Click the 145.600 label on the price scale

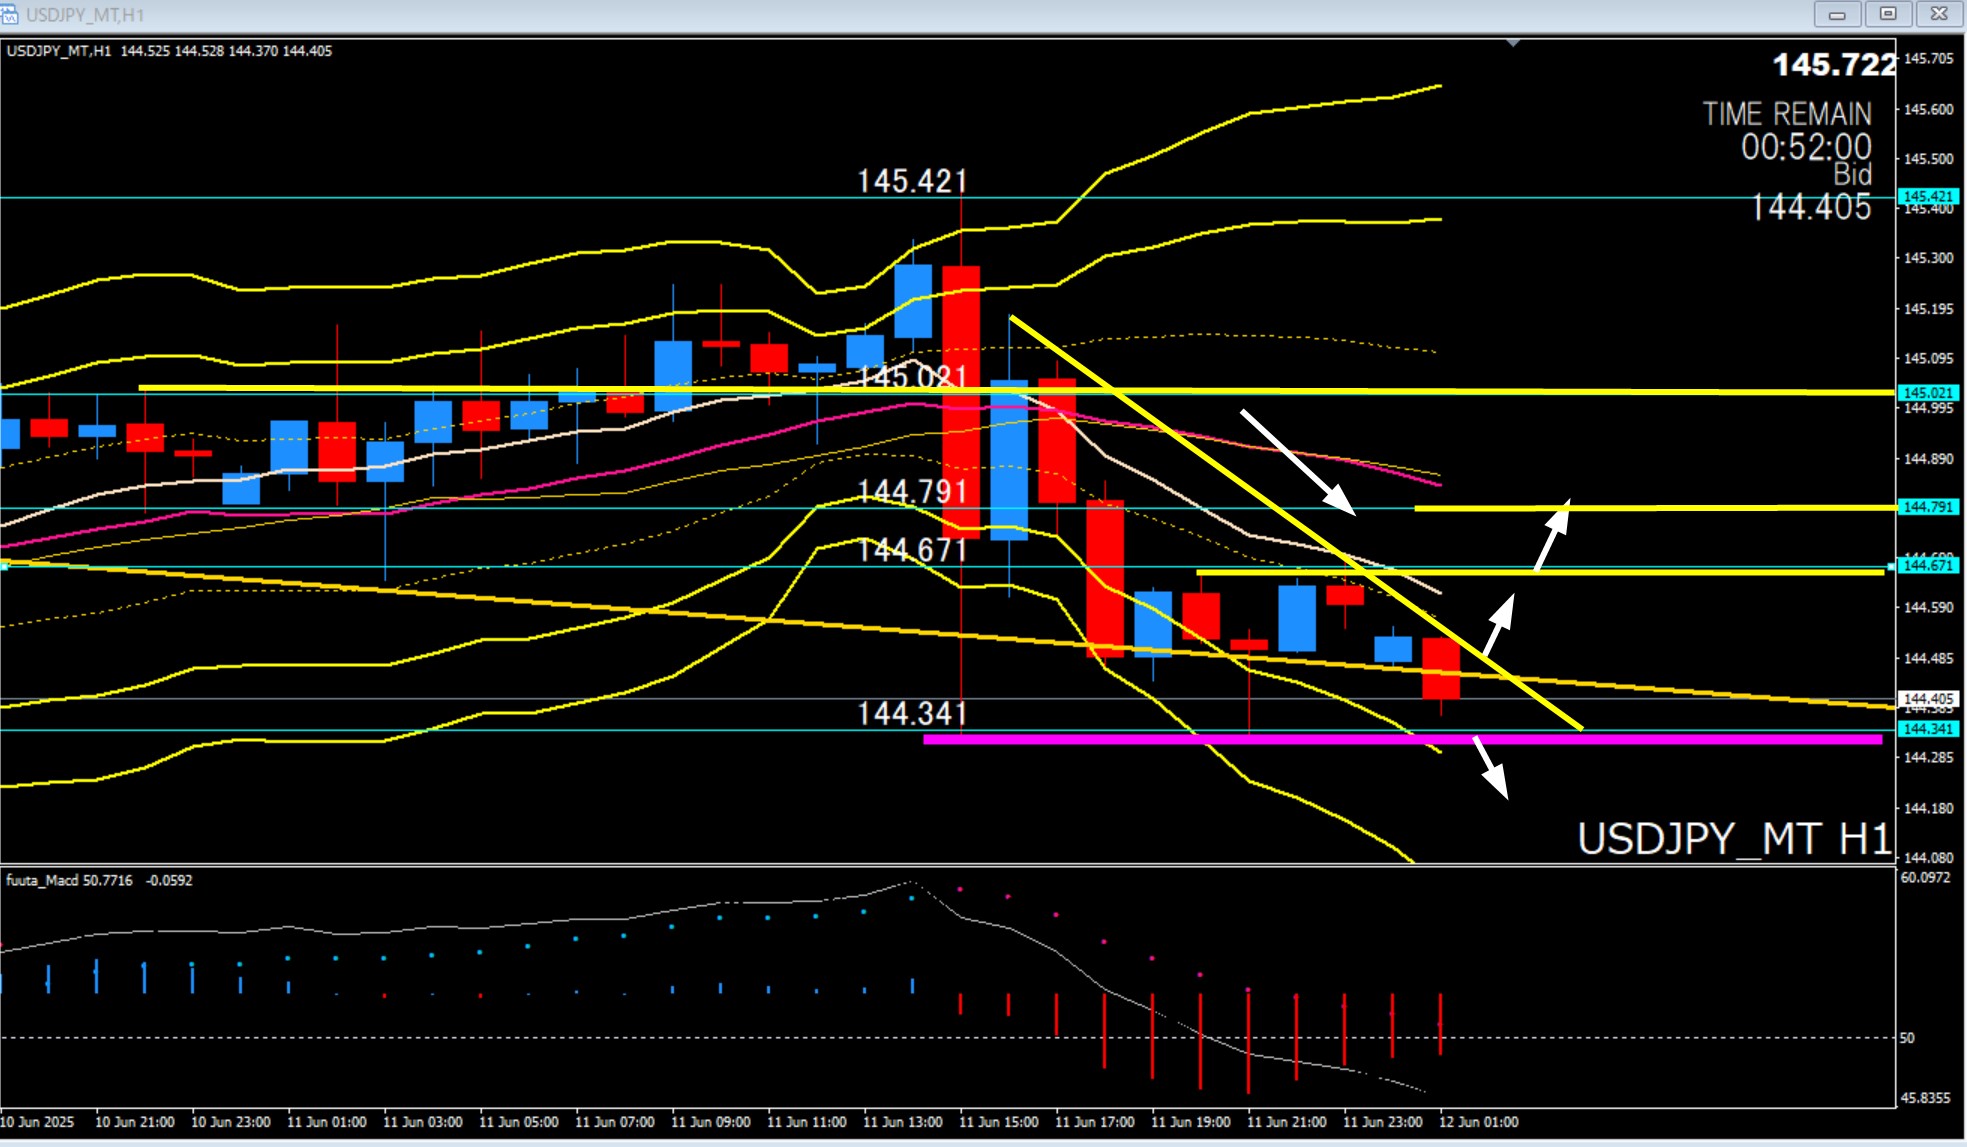click(1928, 109)
